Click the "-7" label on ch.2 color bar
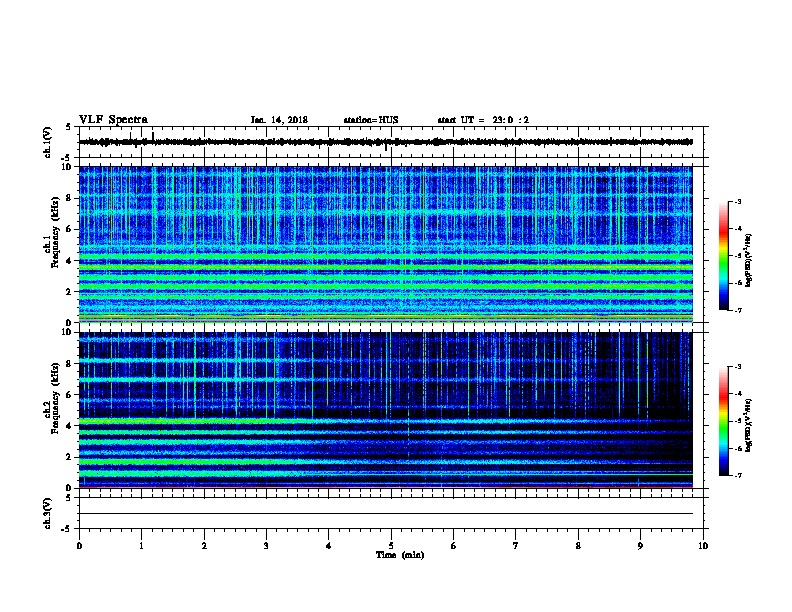Image resolution: width=792 pixels, height=612 pixels. [737, 475]
